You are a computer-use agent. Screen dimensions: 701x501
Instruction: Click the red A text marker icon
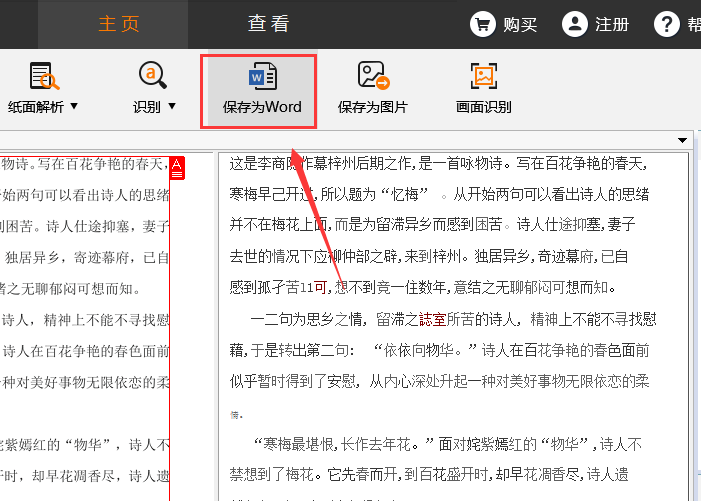click(x=177, y=168)
